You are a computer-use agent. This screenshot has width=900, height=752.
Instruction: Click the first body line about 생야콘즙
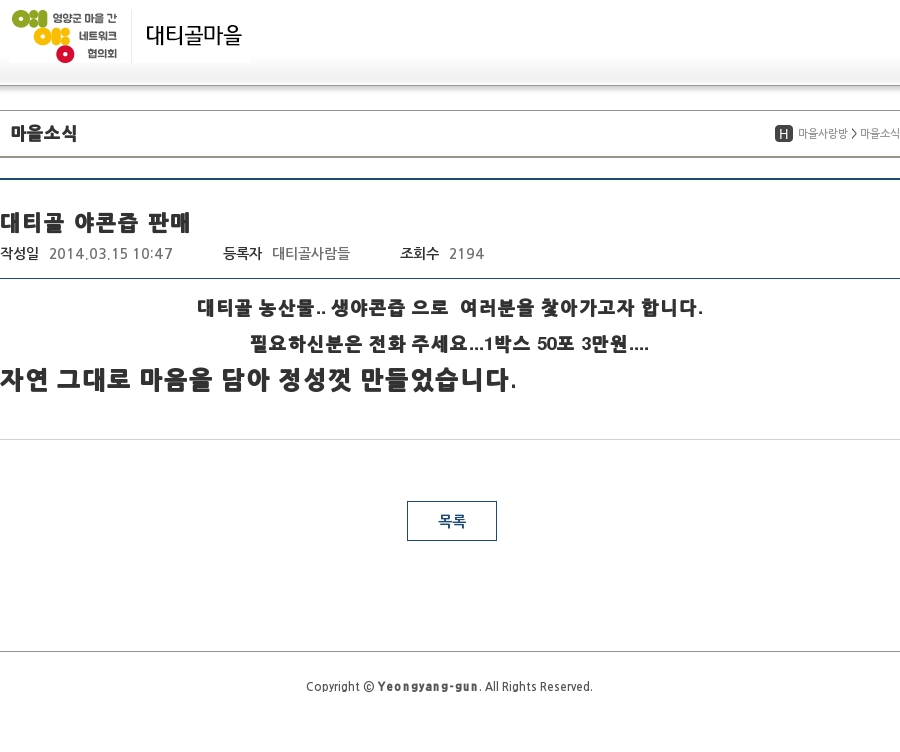click(450, 308)
